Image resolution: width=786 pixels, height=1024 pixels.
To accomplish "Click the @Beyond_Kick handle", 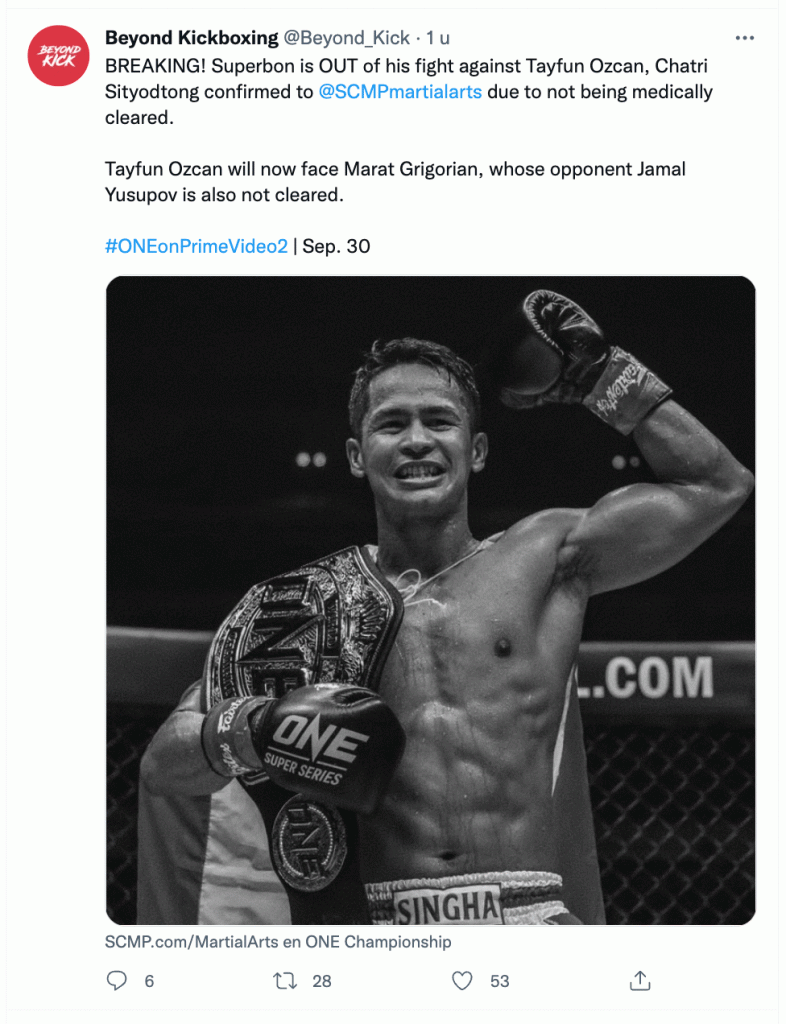I will [x=346, y=38].
